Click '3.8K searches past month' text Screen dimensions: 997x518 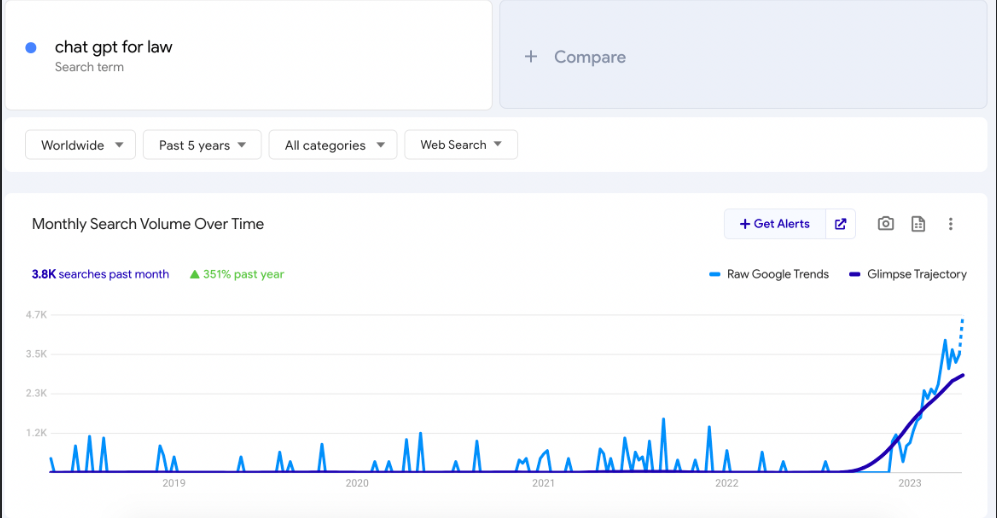(x=100, y=274)
